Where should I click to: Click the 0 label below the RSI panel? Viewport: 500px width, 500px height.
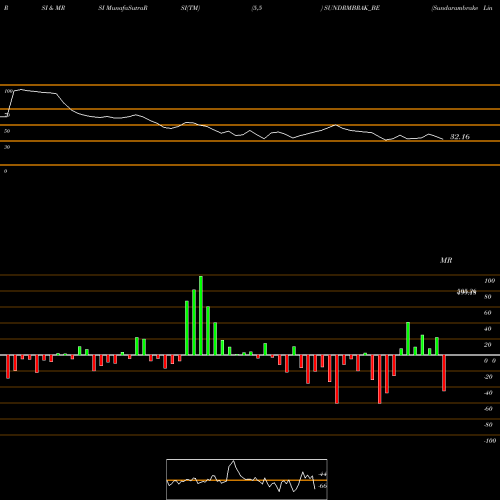pyautogui.click(x=5, y=171)
